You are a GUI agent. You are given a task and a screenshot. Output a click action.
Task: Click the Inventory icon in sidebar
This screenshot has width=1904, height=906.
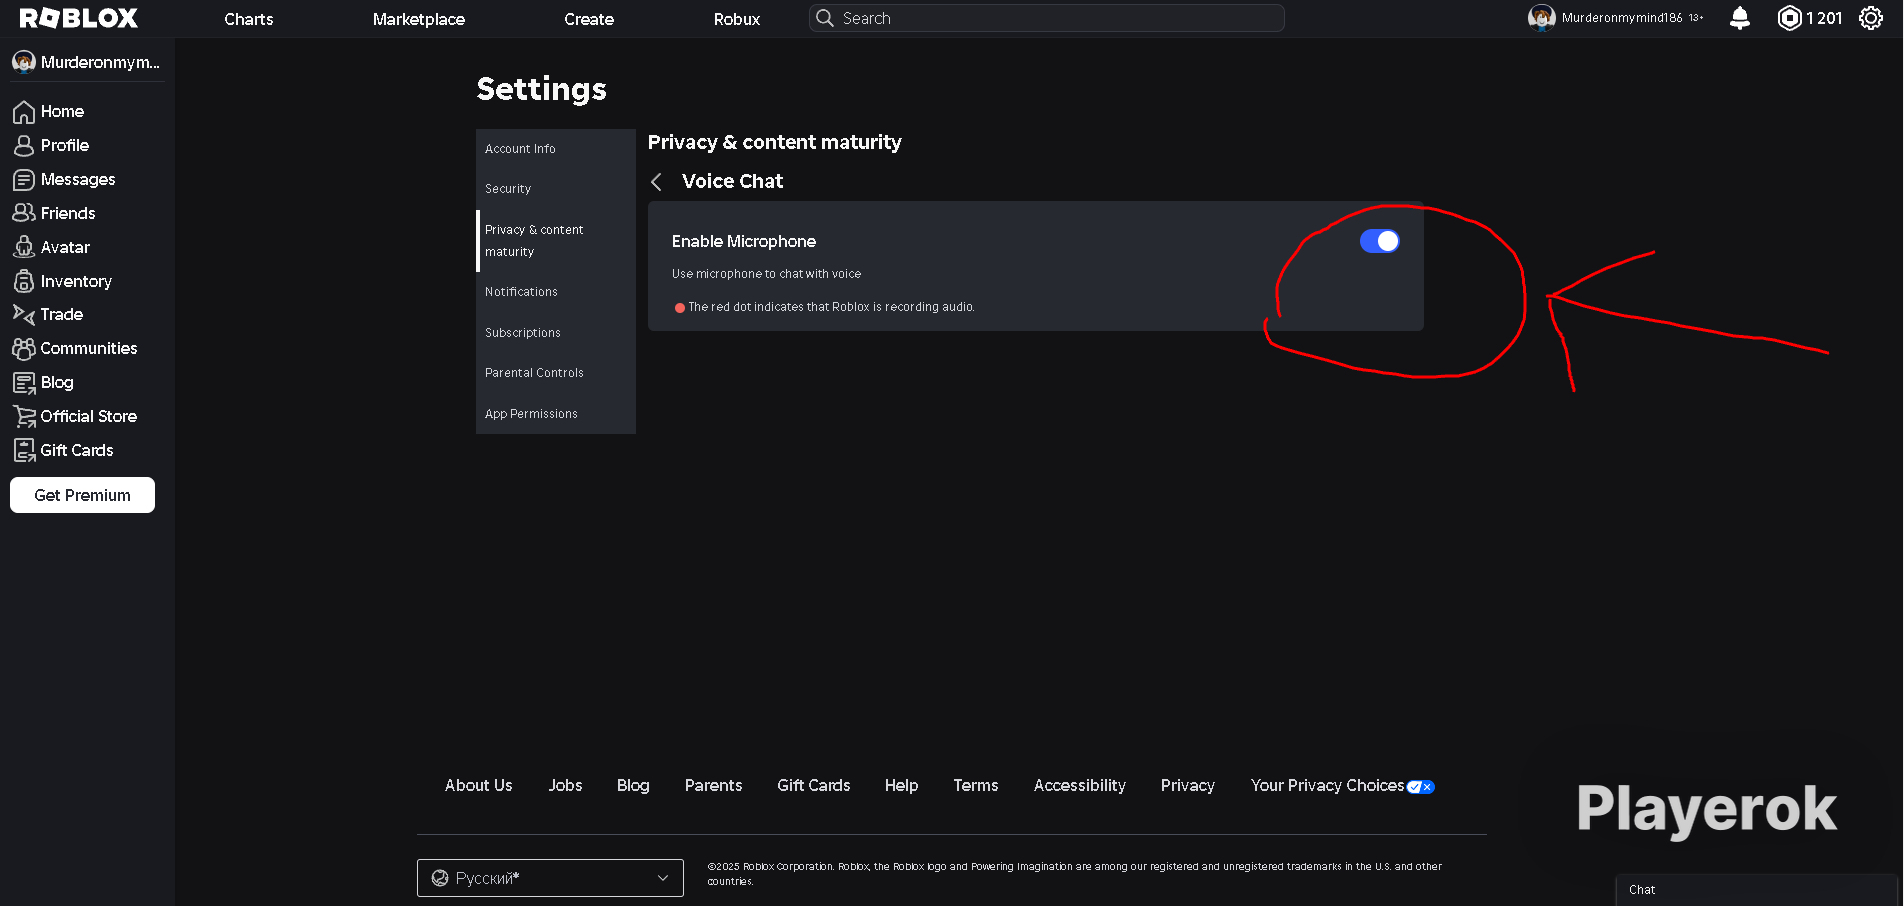(x=24, y=281)
